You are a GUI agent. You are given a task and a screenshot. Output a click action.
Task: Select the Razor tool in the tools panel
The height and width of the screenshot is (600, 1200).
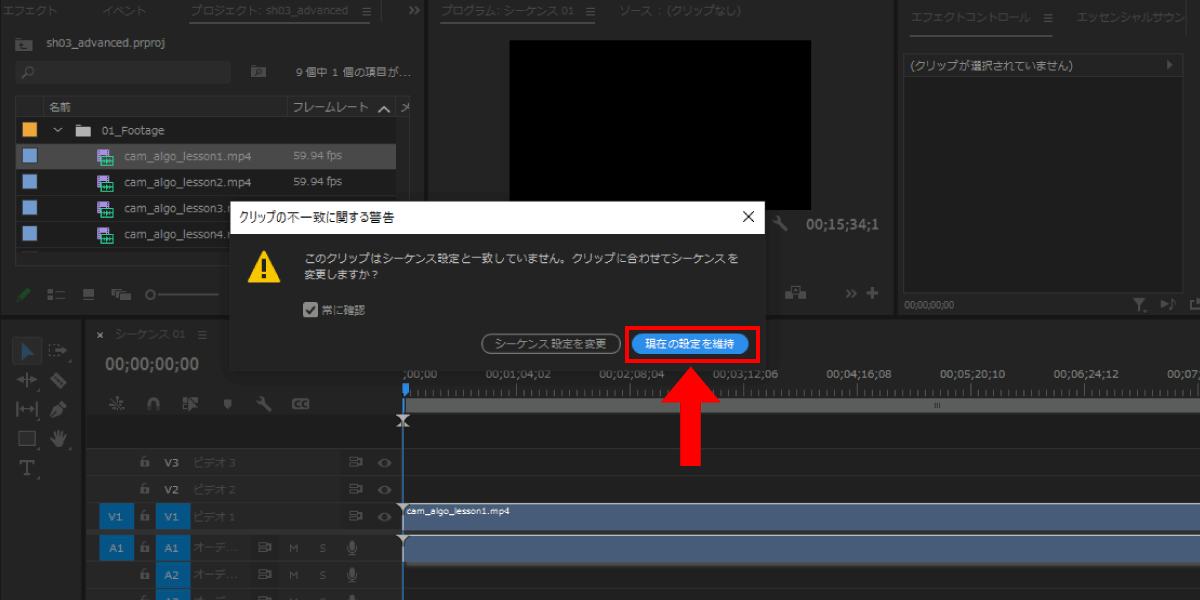tap(58, 380)
